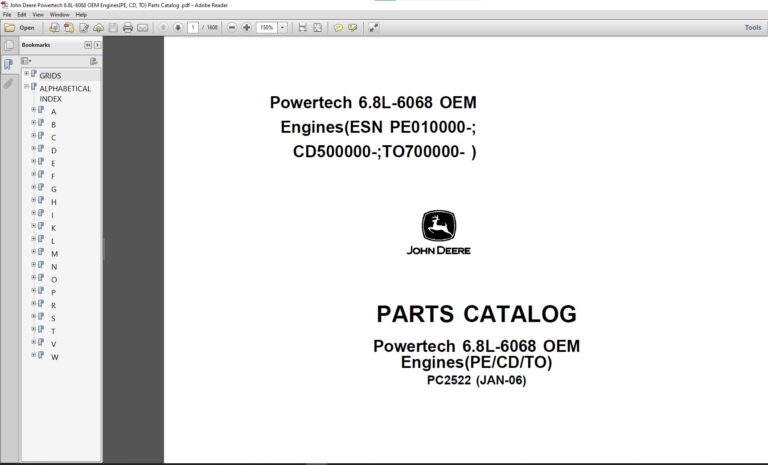
Task: Expand bookmark F
Action: pyautogui.click(x=33, y=174)
